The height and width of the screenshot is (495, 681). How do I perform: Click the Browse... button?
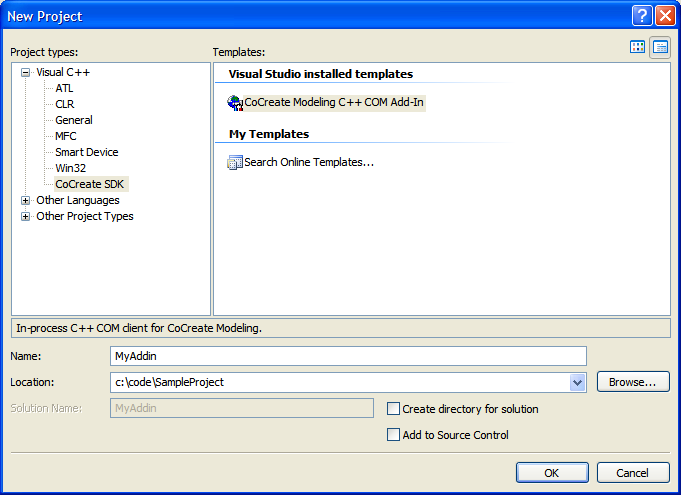coord(633,382)
